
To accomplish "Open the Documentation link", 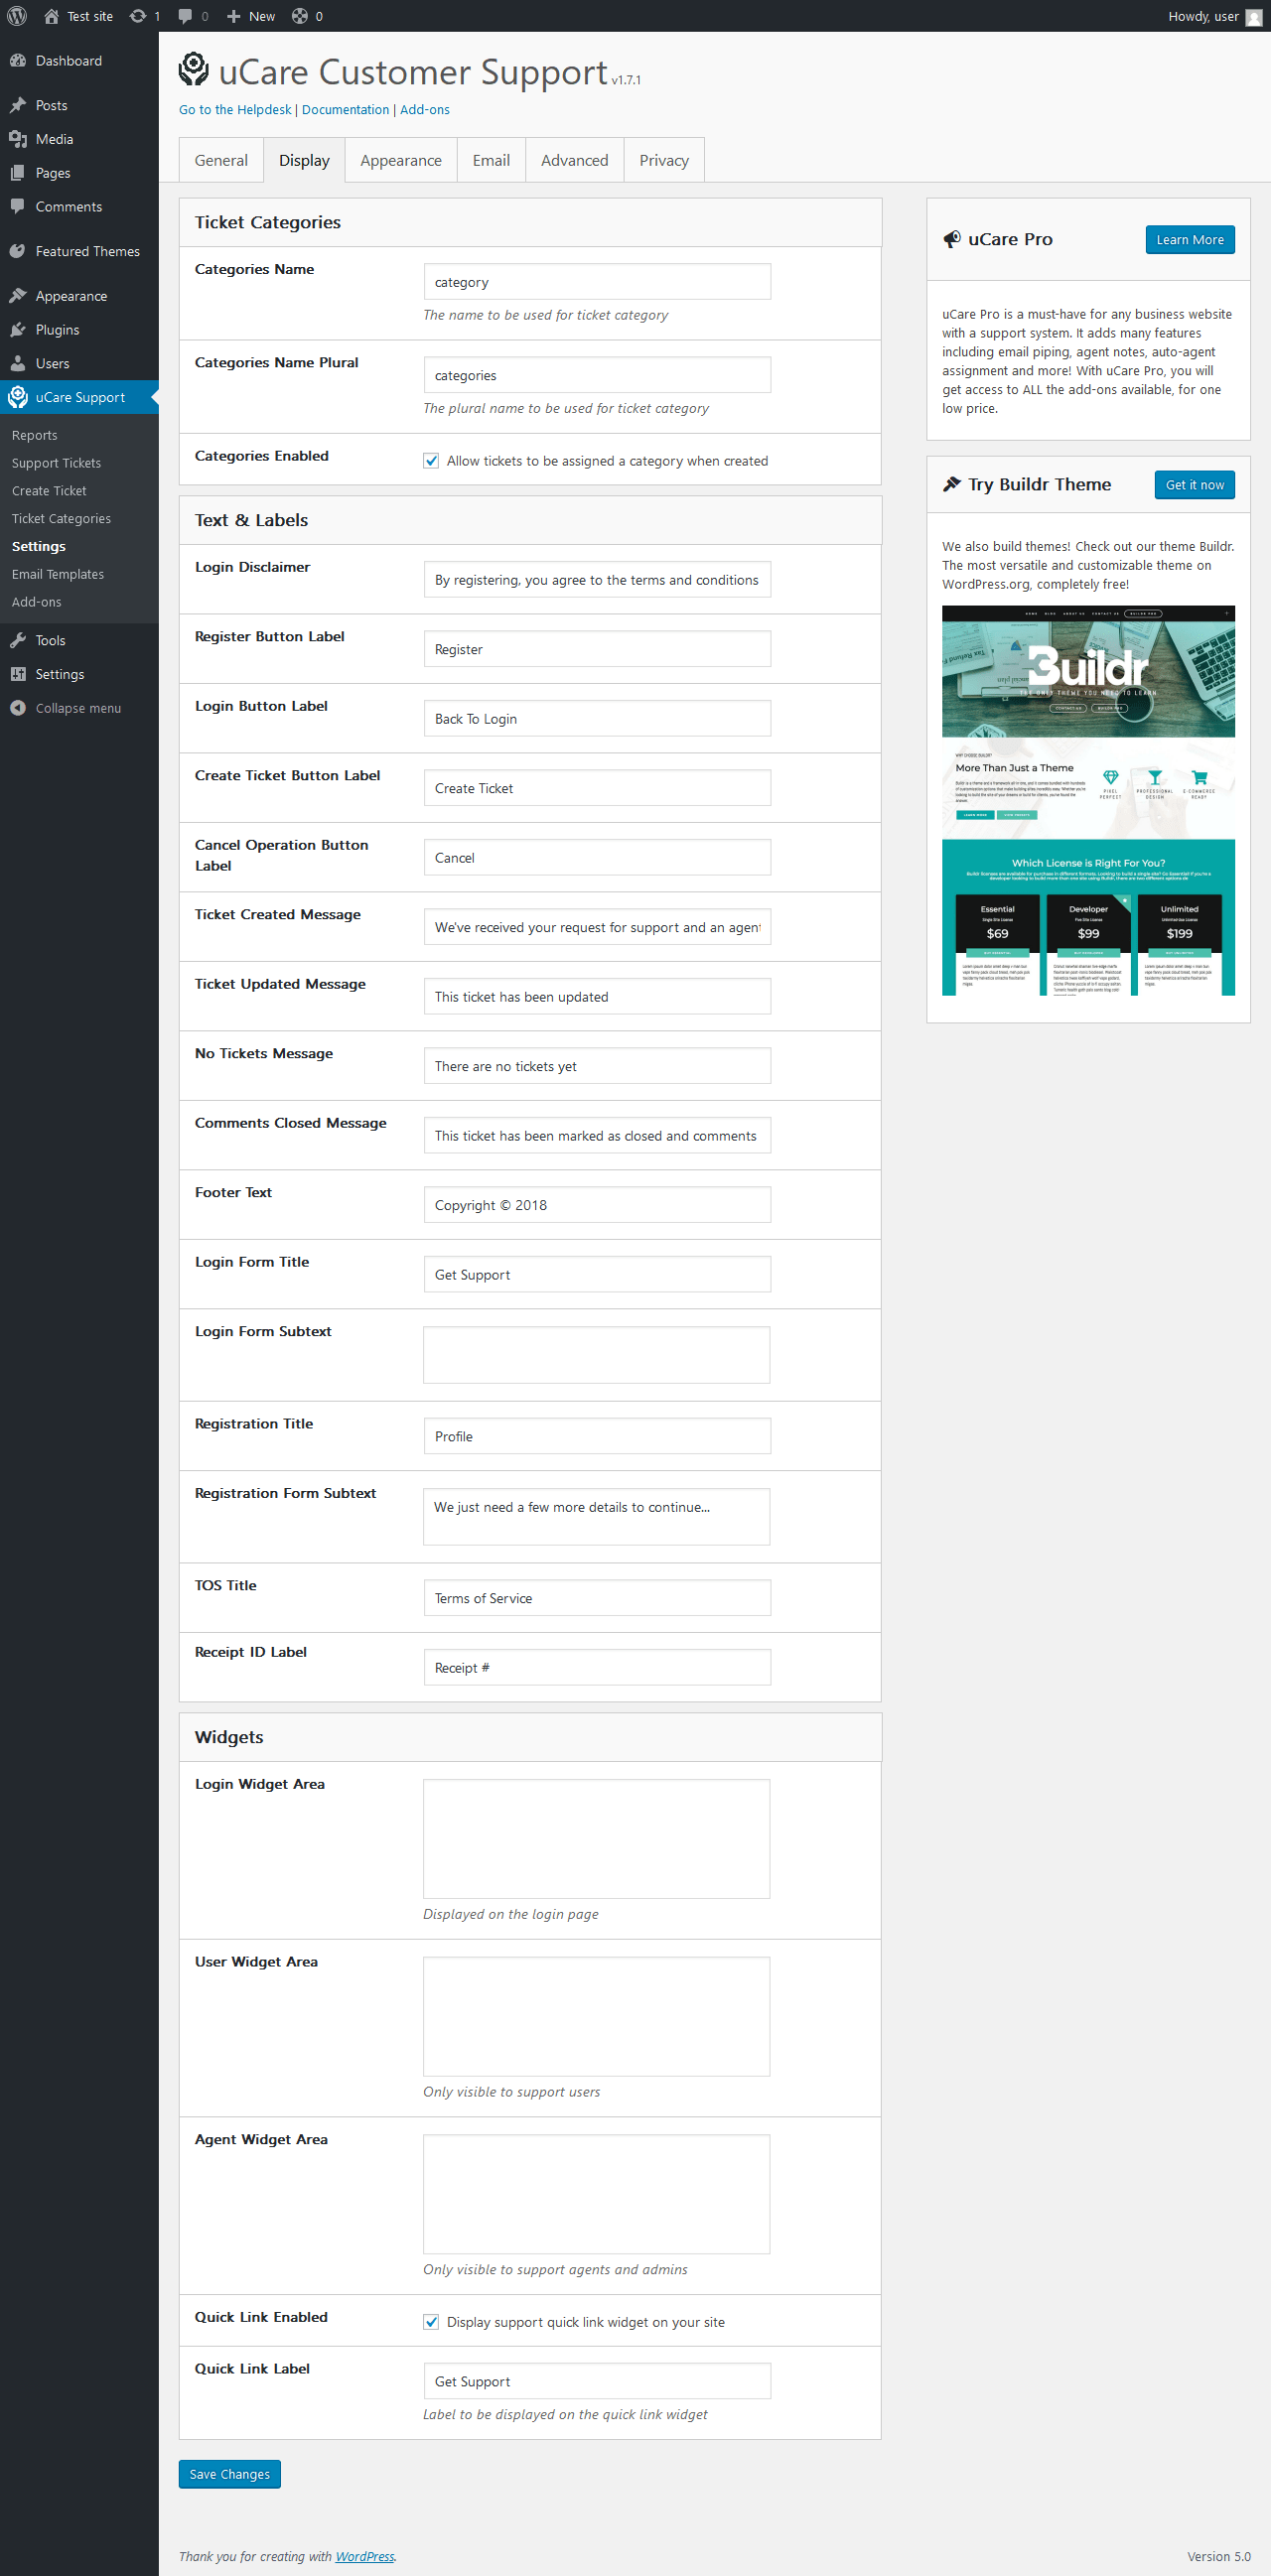I will [345, 110].
